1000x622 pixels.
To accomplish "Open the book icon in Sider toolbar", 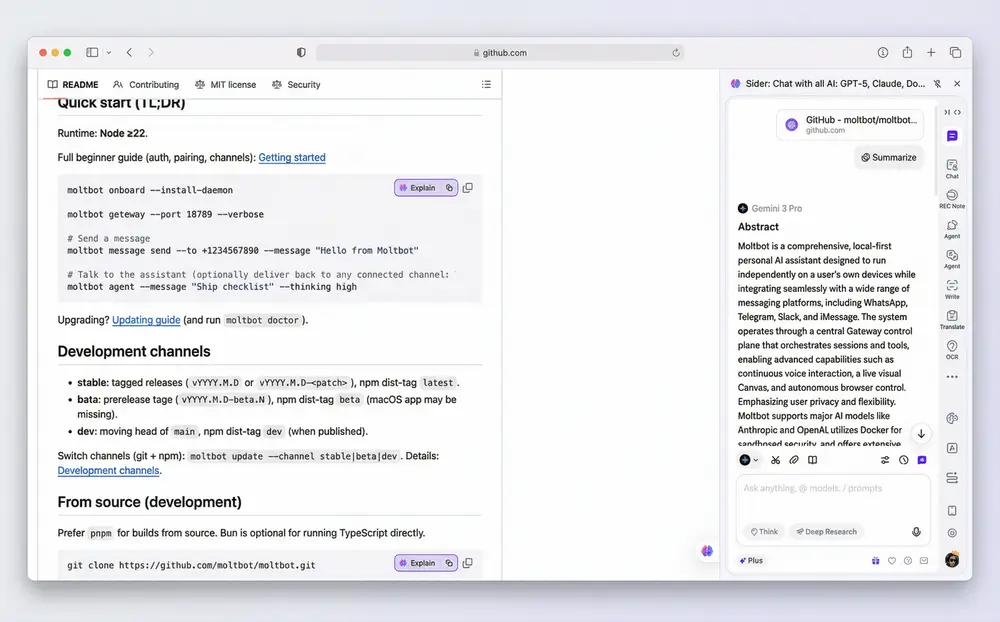I will pos(812,460).
